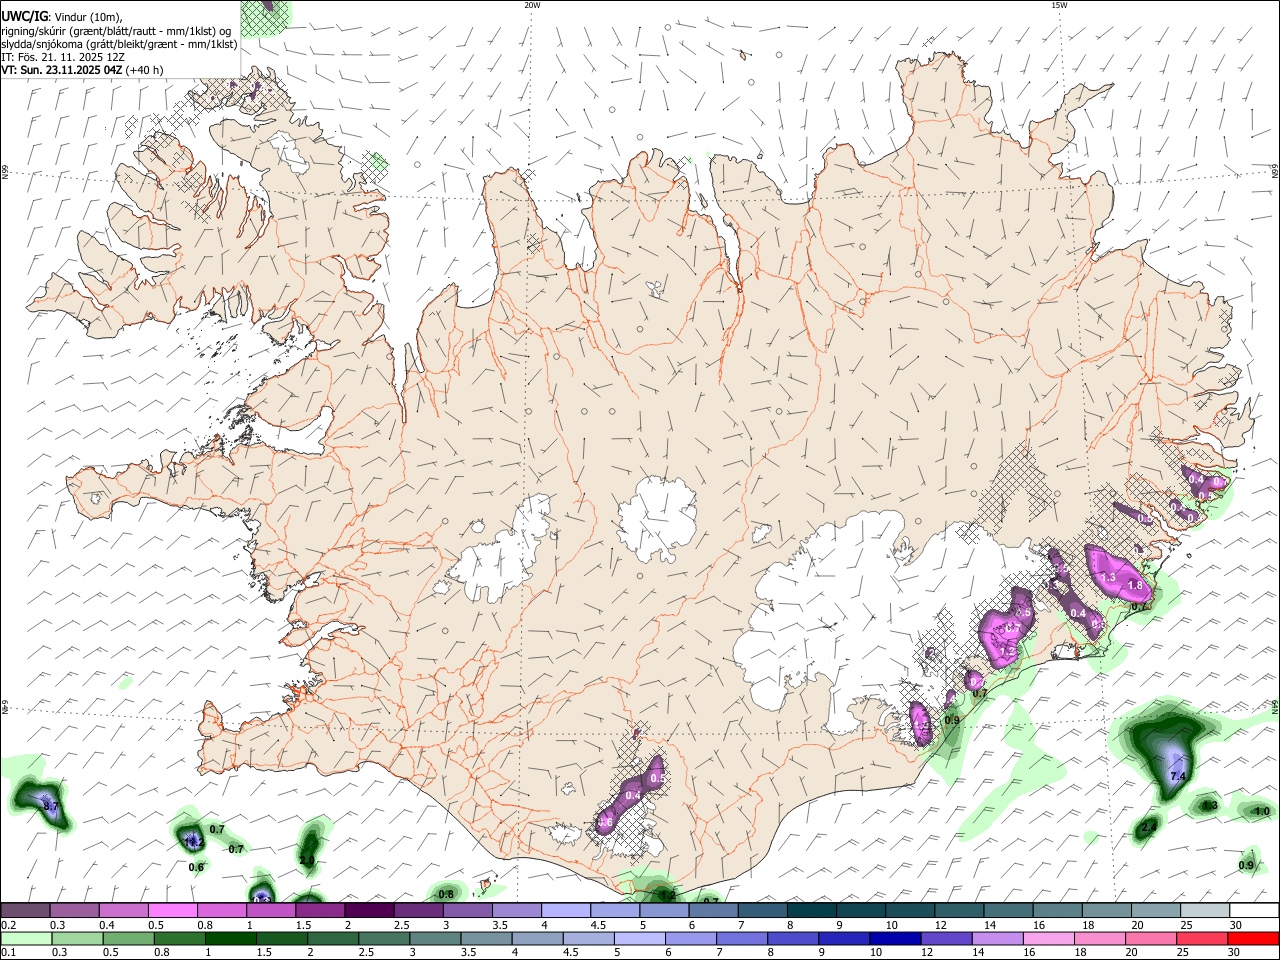1280x960 pixels.
Task: Click the '15W' longitude label
Action: click(1059, 5)
